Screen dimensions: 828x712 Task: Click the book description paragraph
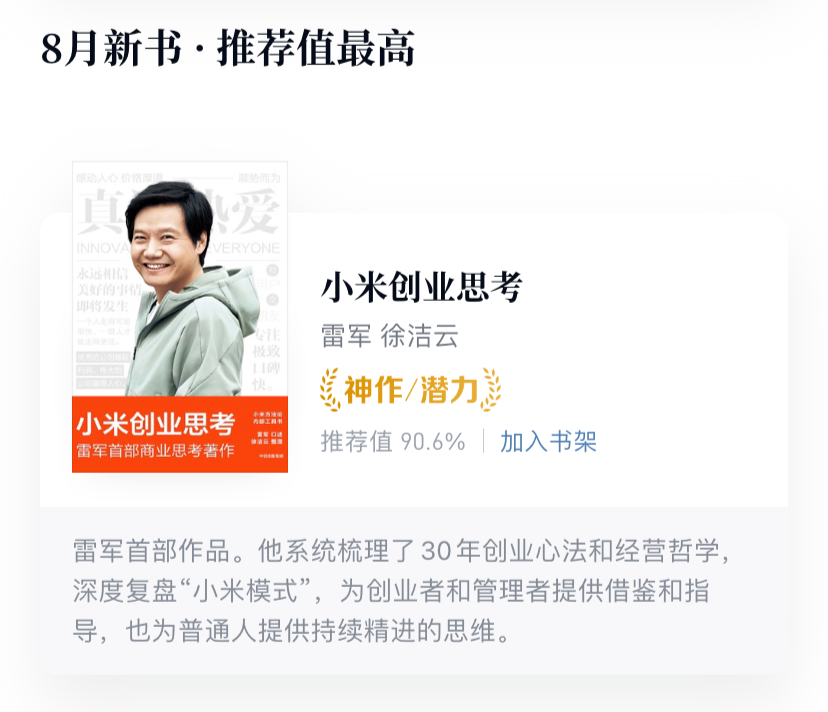tap(401, 591)
